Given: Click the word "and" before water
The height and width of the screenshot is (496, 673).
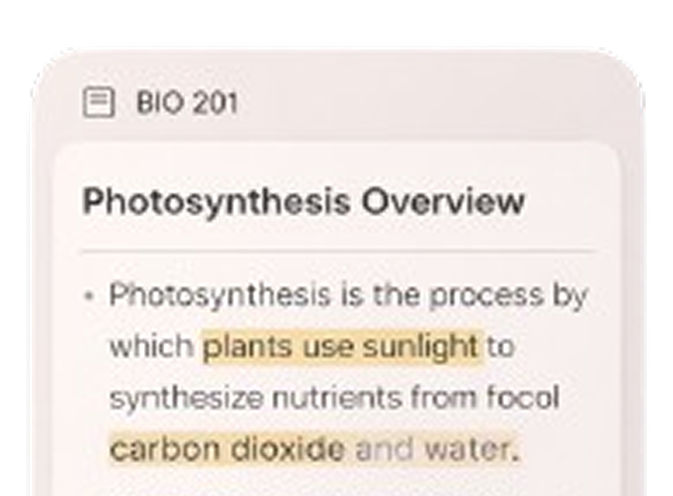Looking at the screenshot, I should coord(384,449).
